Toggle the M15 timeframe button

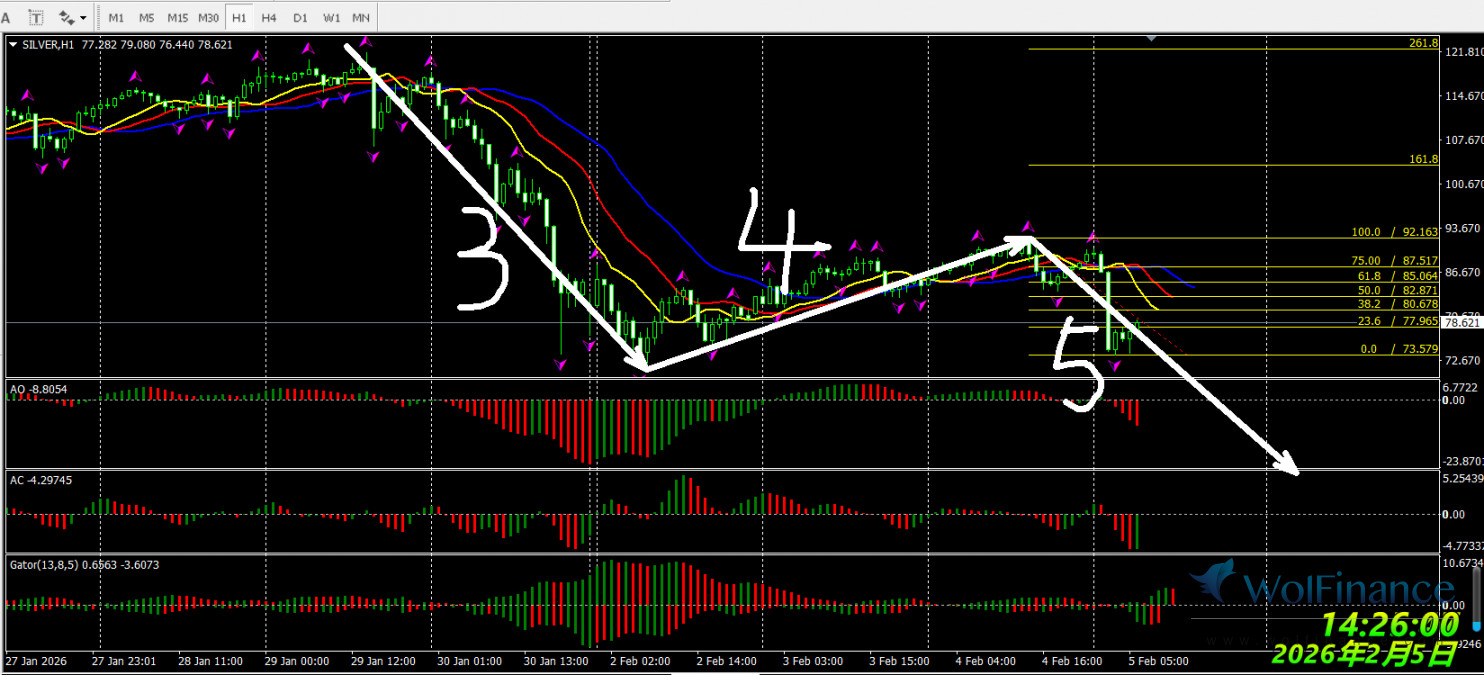tap(177, 17)
